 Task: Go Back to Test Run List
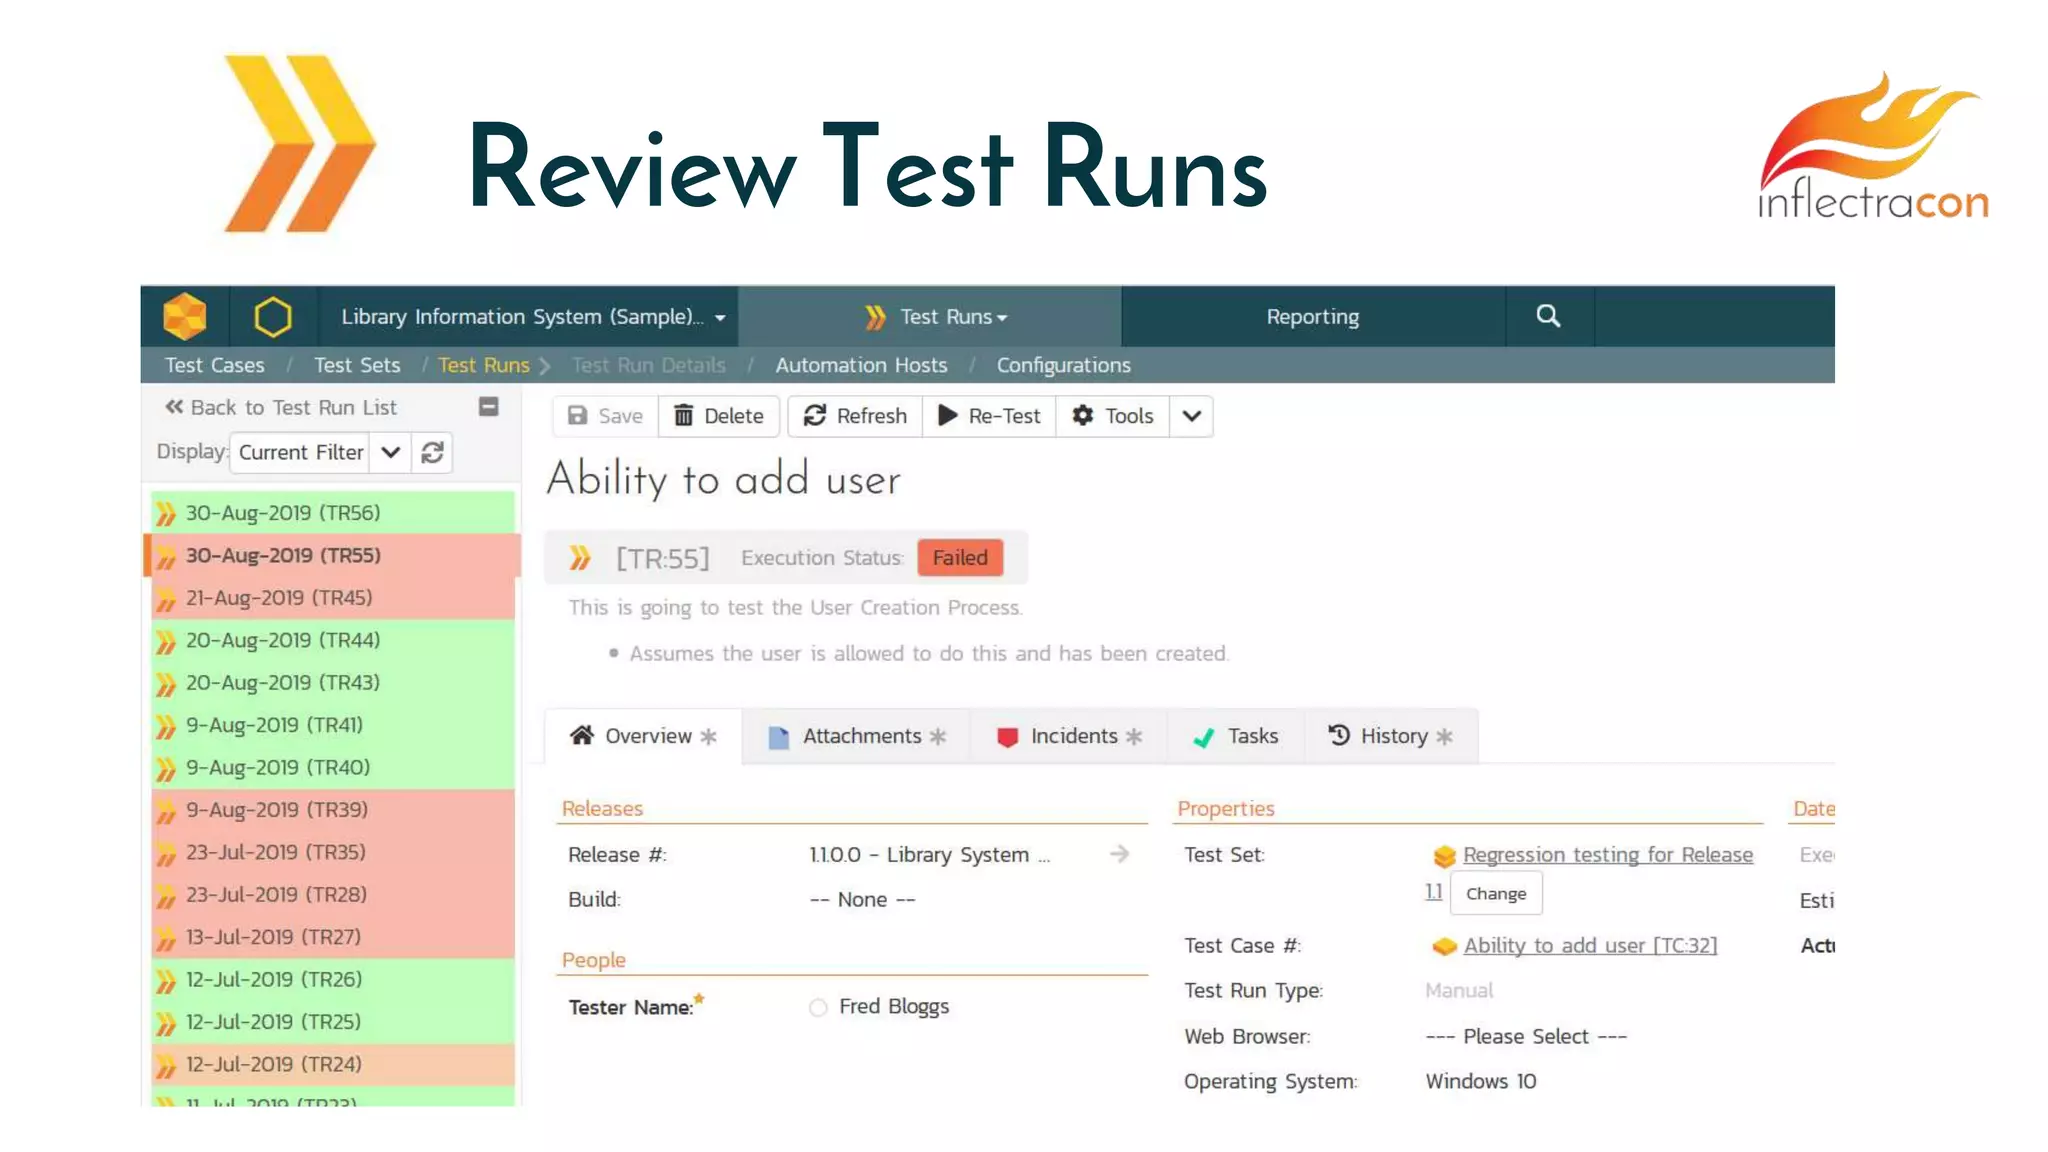281,408
